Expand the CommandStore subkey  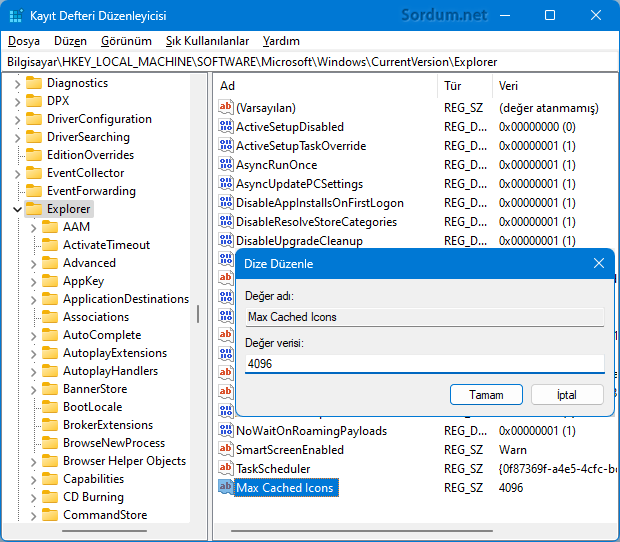pos(33,516)
